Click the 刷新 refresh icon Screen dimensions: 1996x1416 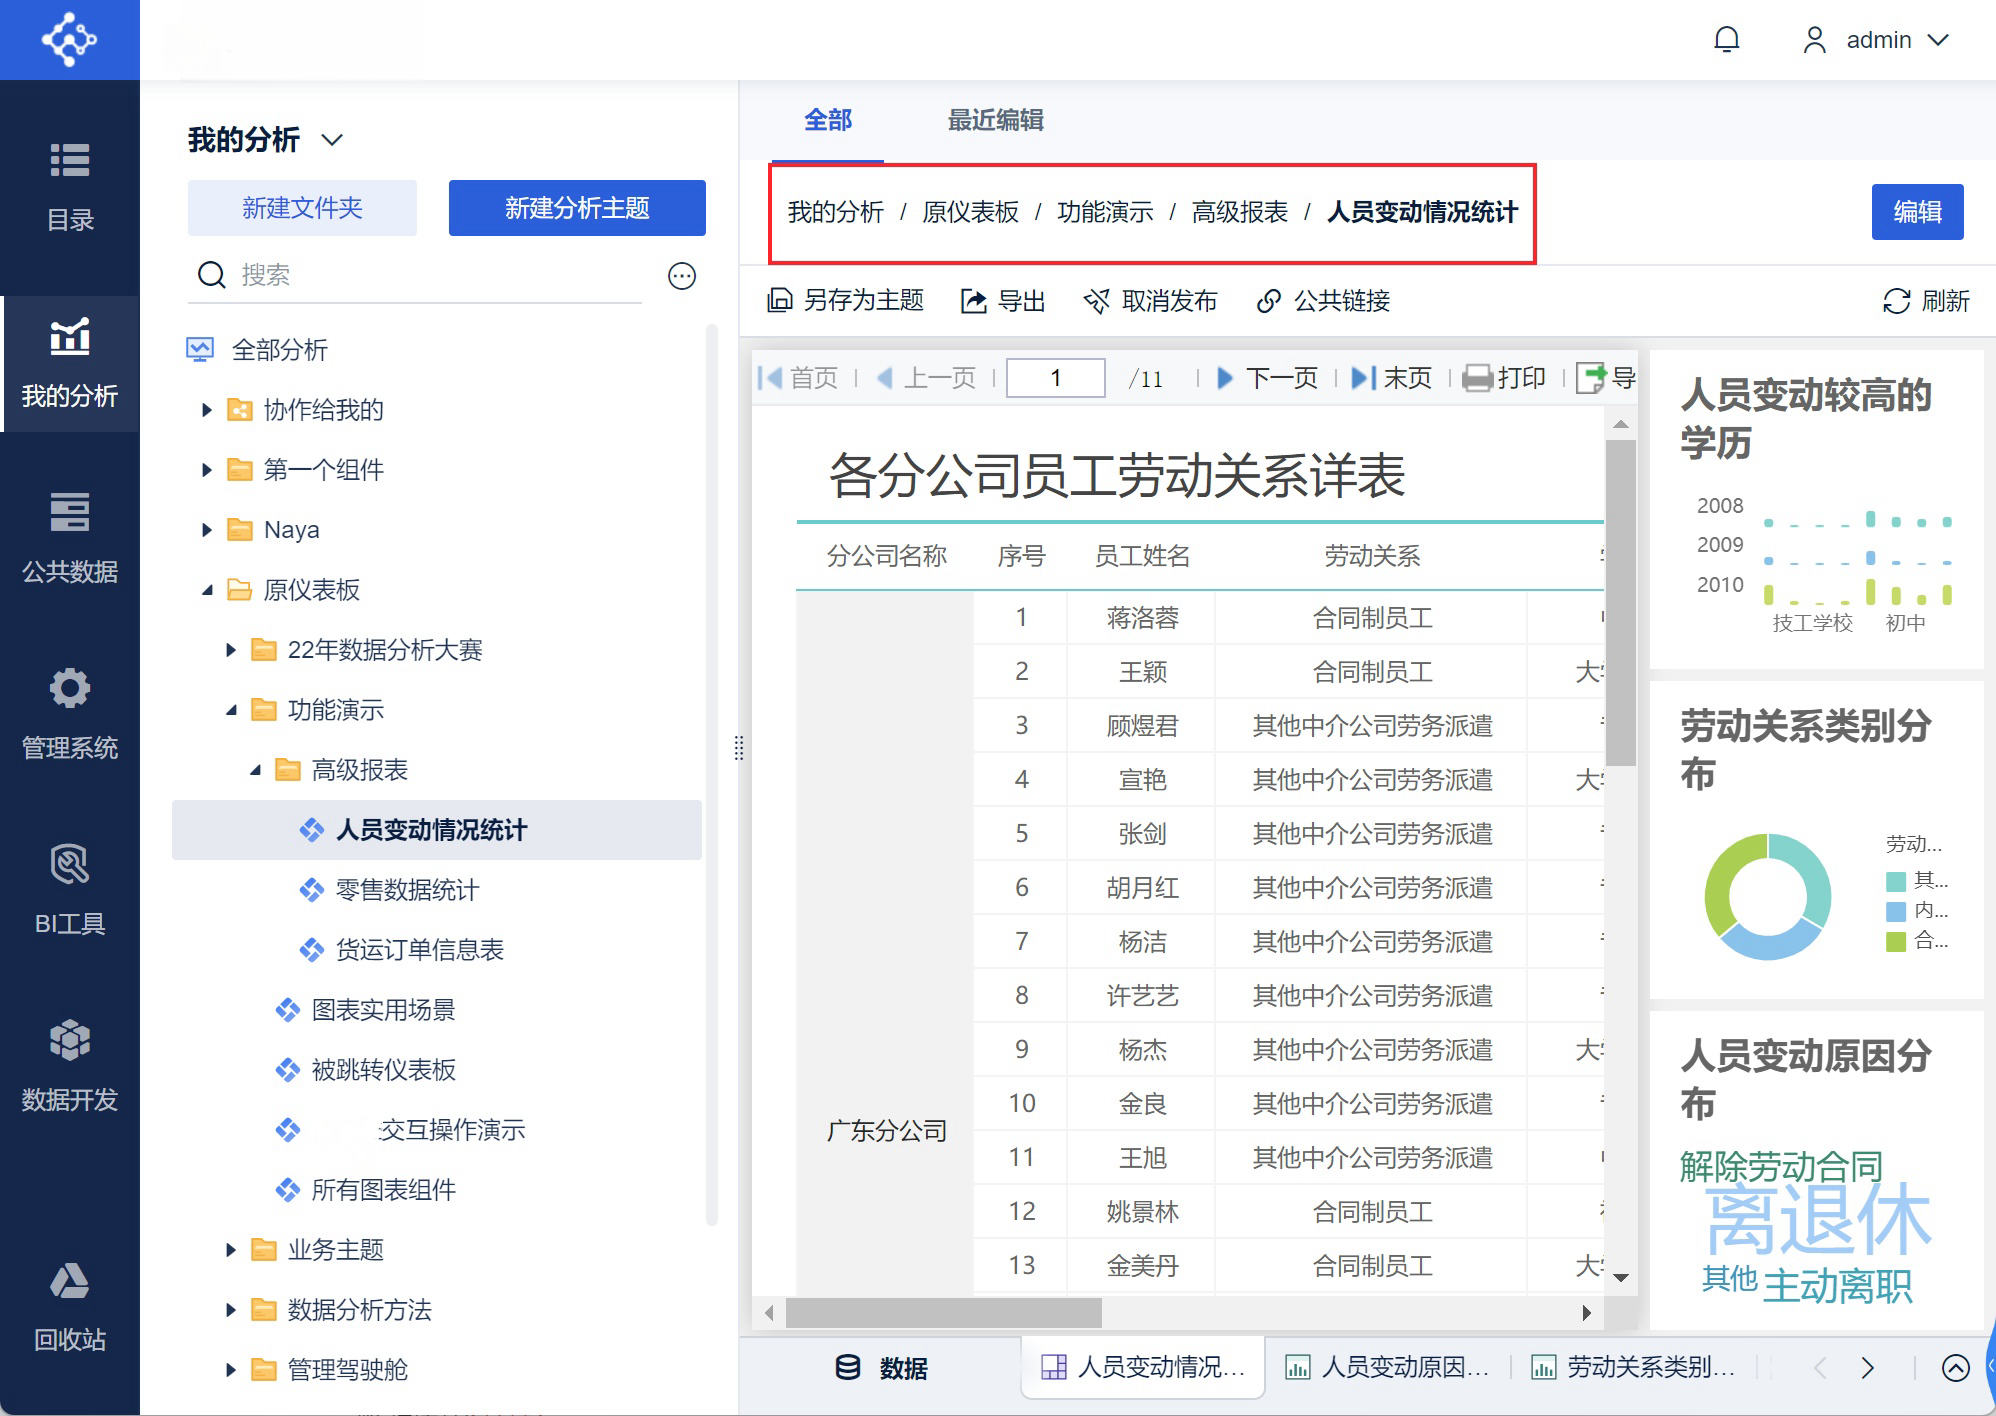click(1897, 301)
